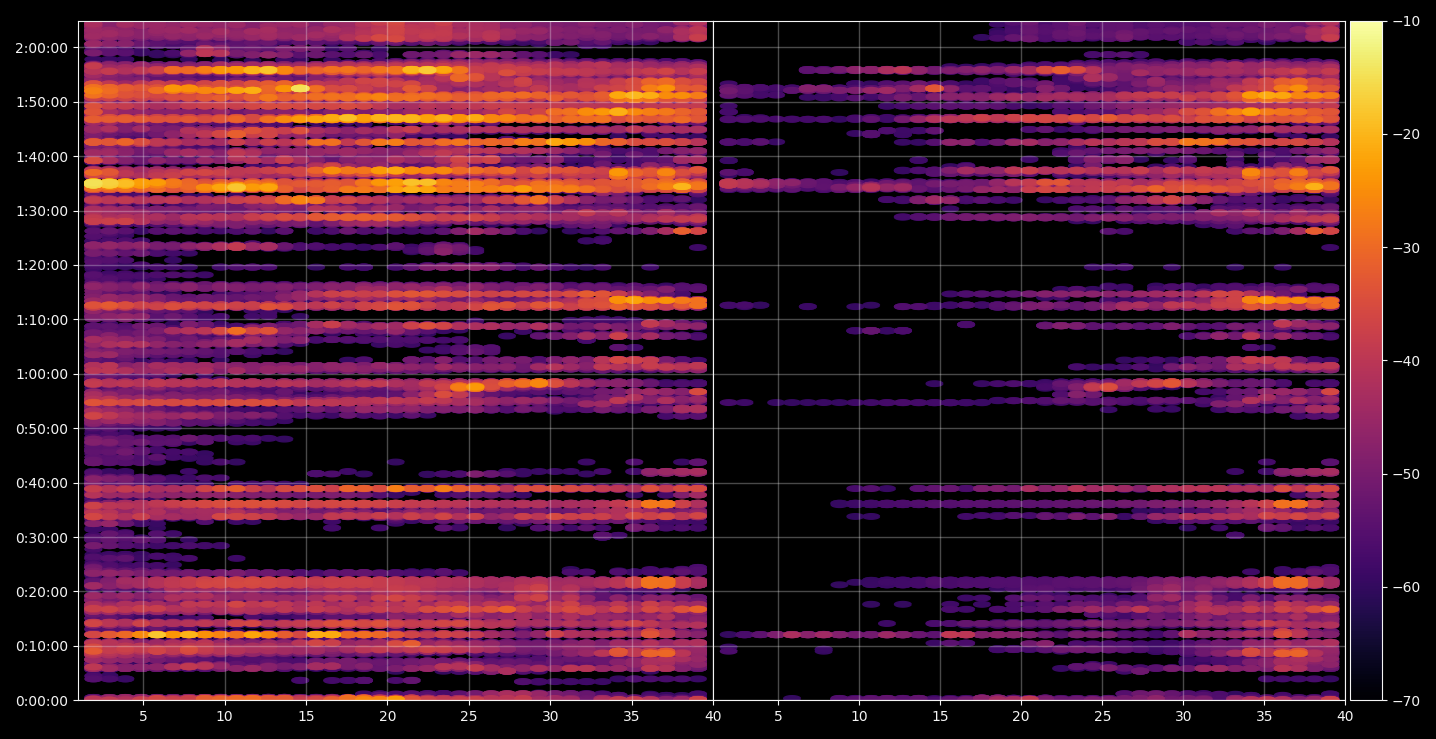1436x739 pixels.
Task: Select x-axis label 40 ending right heatmap
Action: coord(1346,716)
